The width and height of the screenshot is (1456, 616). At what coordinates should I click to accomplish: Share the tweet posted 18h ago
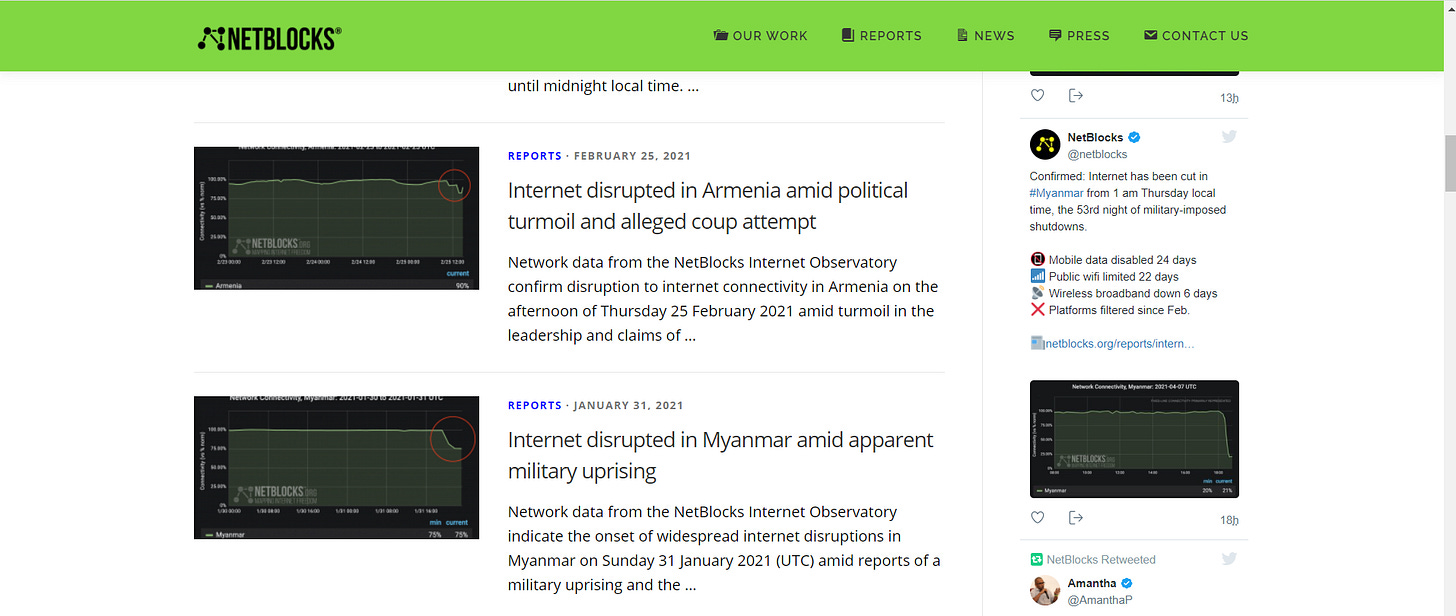pyautogui.click(x=1076, y=518)
